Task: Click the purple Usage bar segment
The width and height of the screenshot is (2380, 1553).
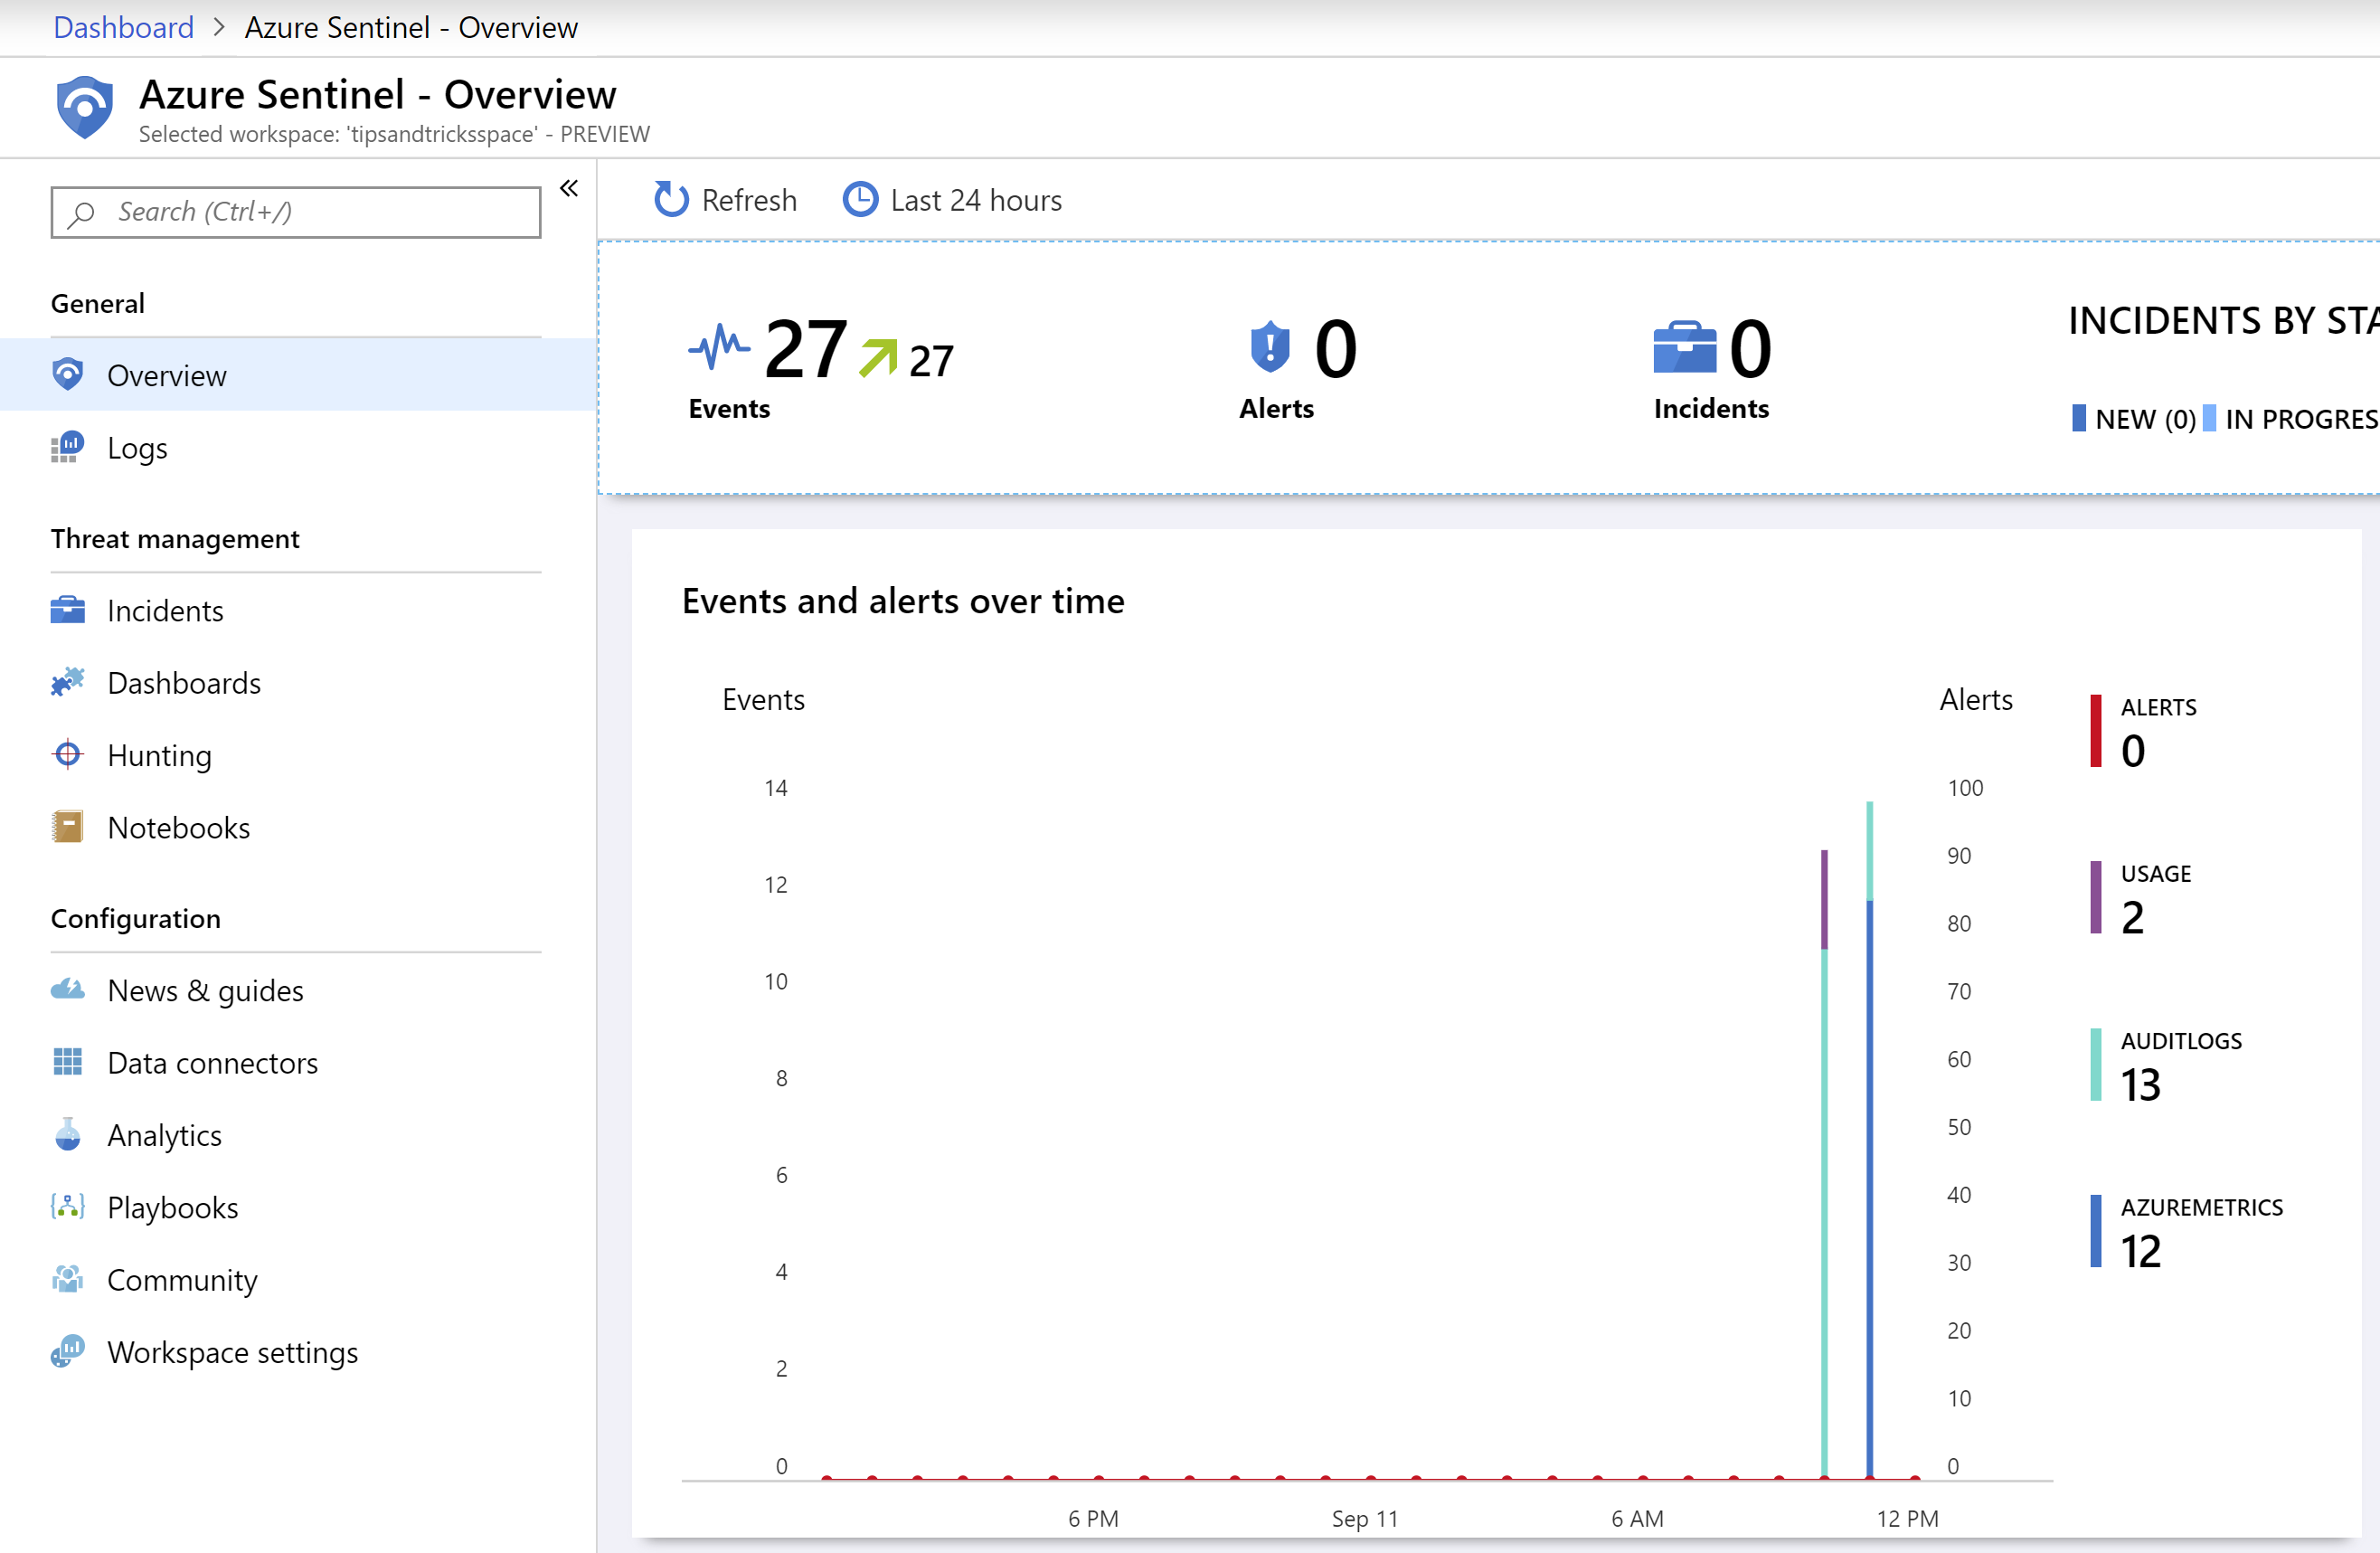Action: pos(1825,899)
